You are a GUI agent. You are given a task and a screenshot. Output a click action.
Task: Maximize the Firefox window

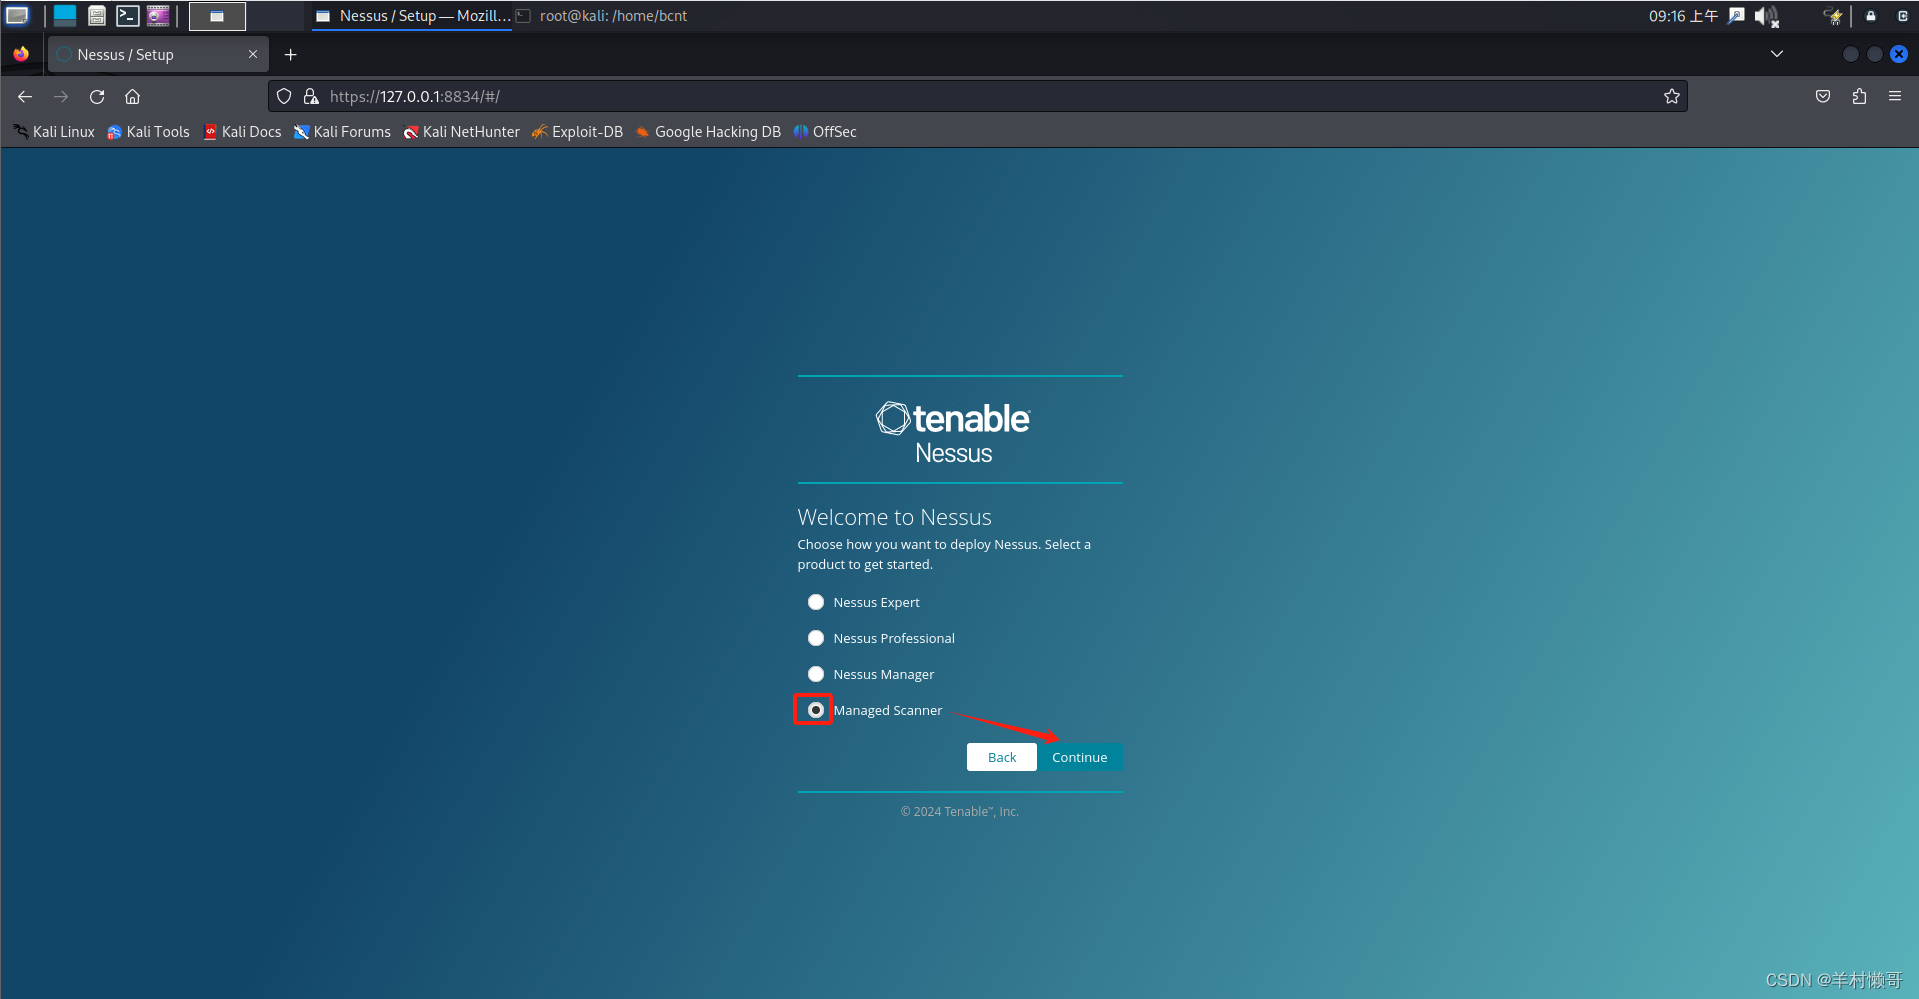1875,54
